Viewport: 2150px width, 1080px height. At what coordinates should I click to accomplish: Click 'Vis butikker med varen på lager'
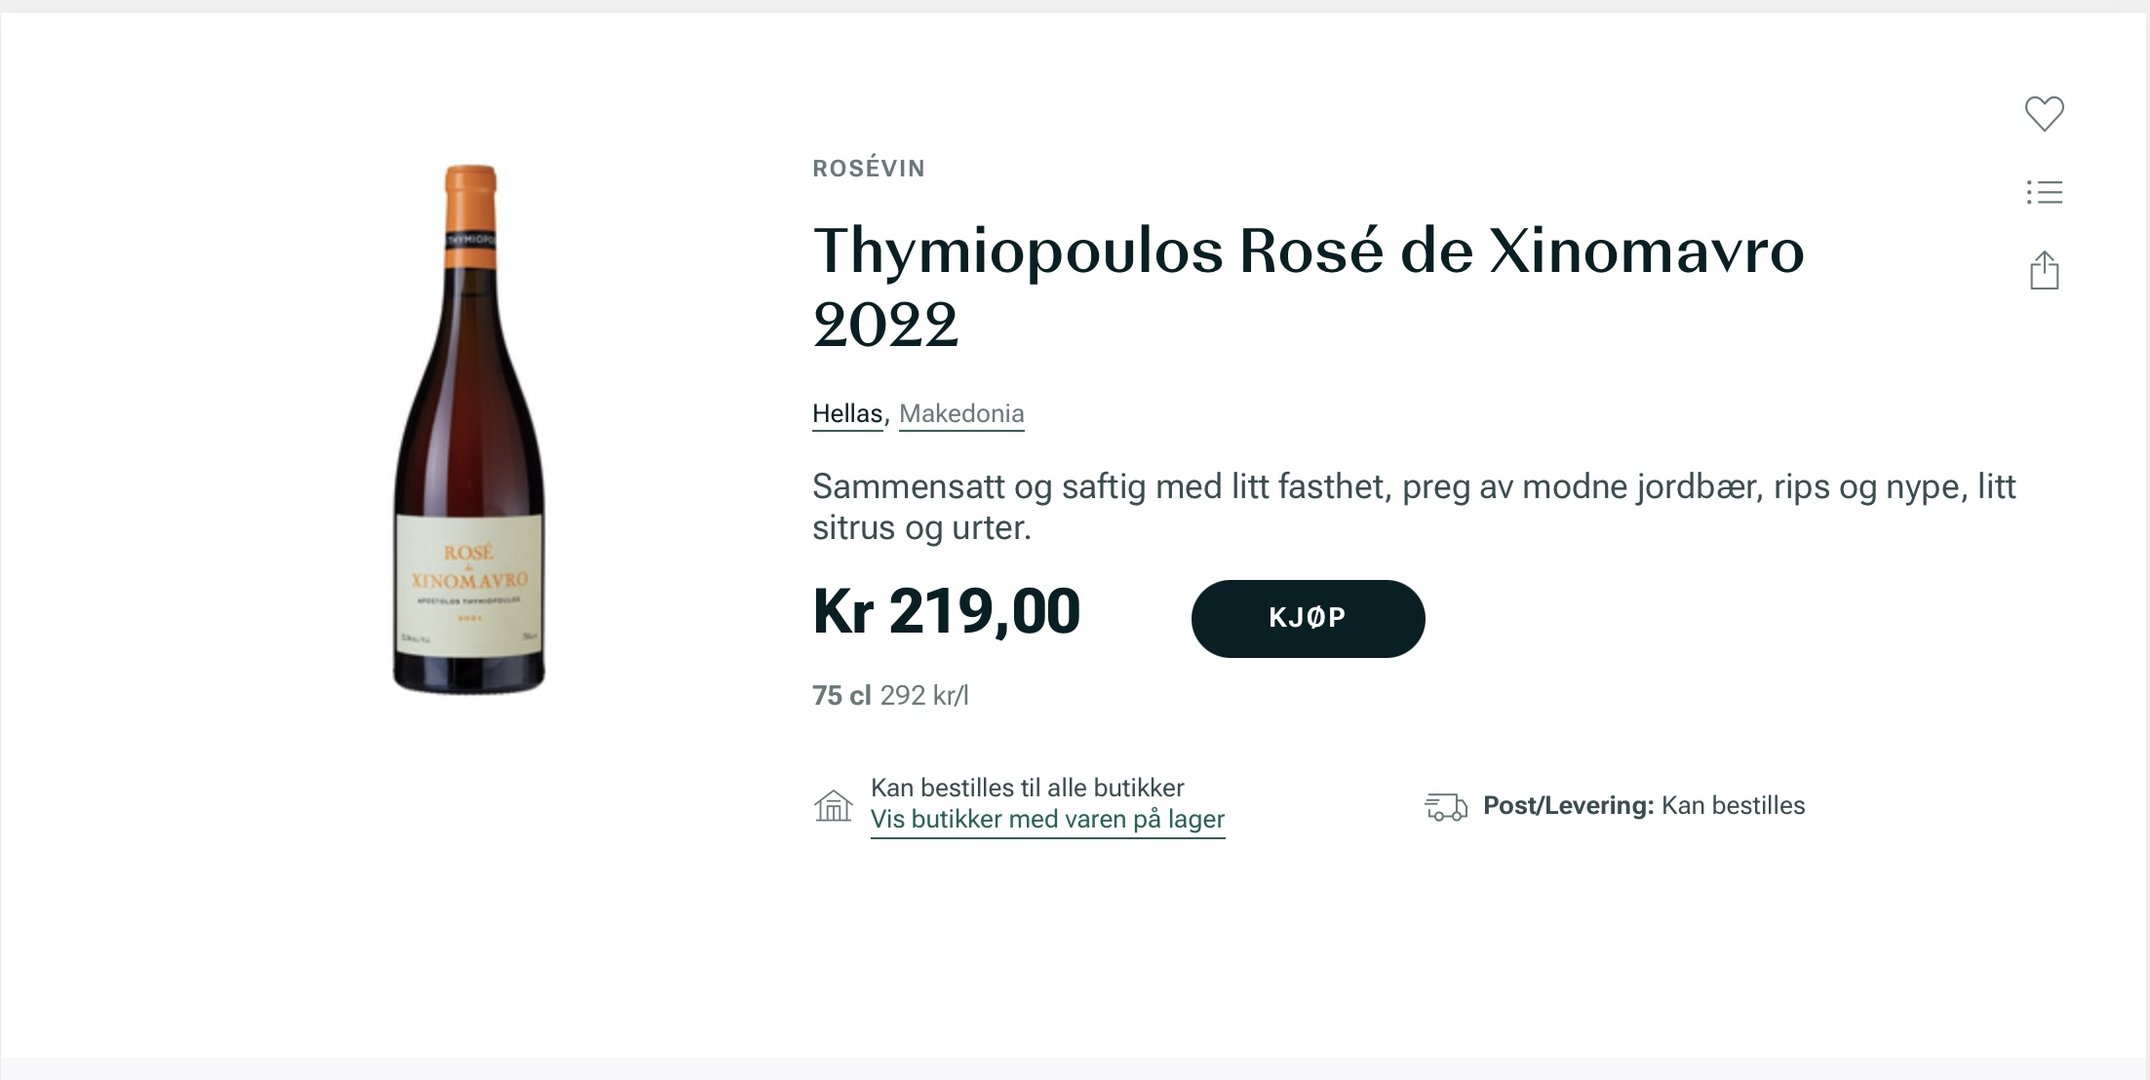[x=1047, y=820]
